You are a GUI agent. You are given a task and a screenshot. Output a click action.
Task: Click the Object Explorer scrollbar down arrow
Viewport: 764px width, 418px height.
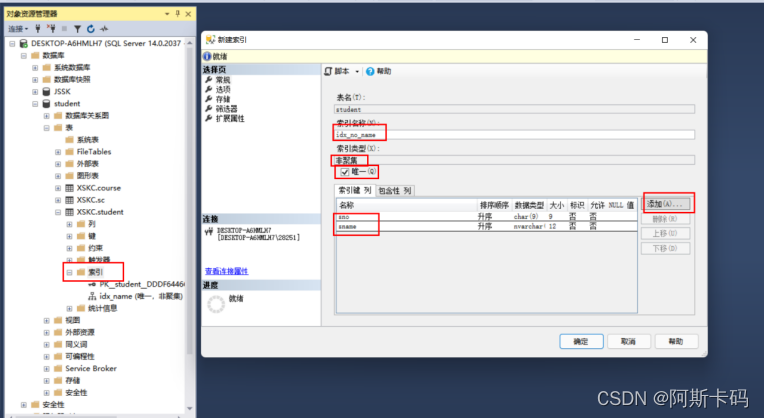point(190,409)
